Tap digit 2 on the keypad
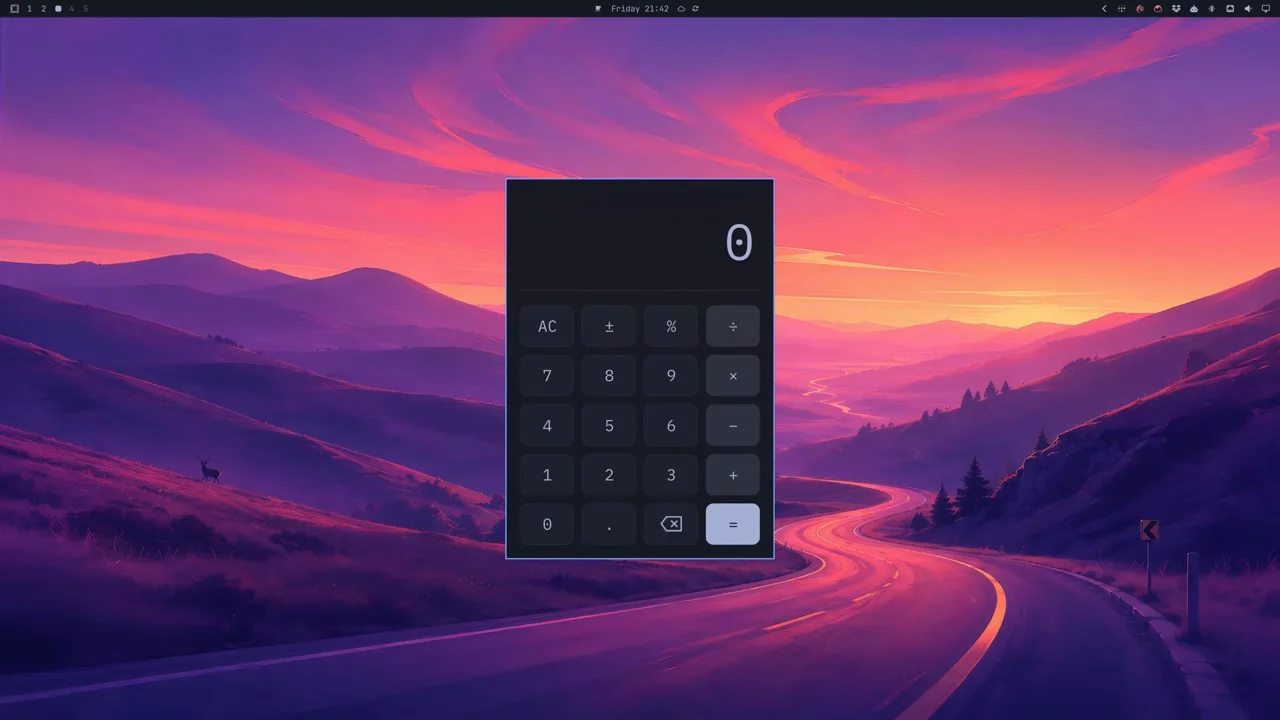The image size is (1280, 720). (609, 475)
